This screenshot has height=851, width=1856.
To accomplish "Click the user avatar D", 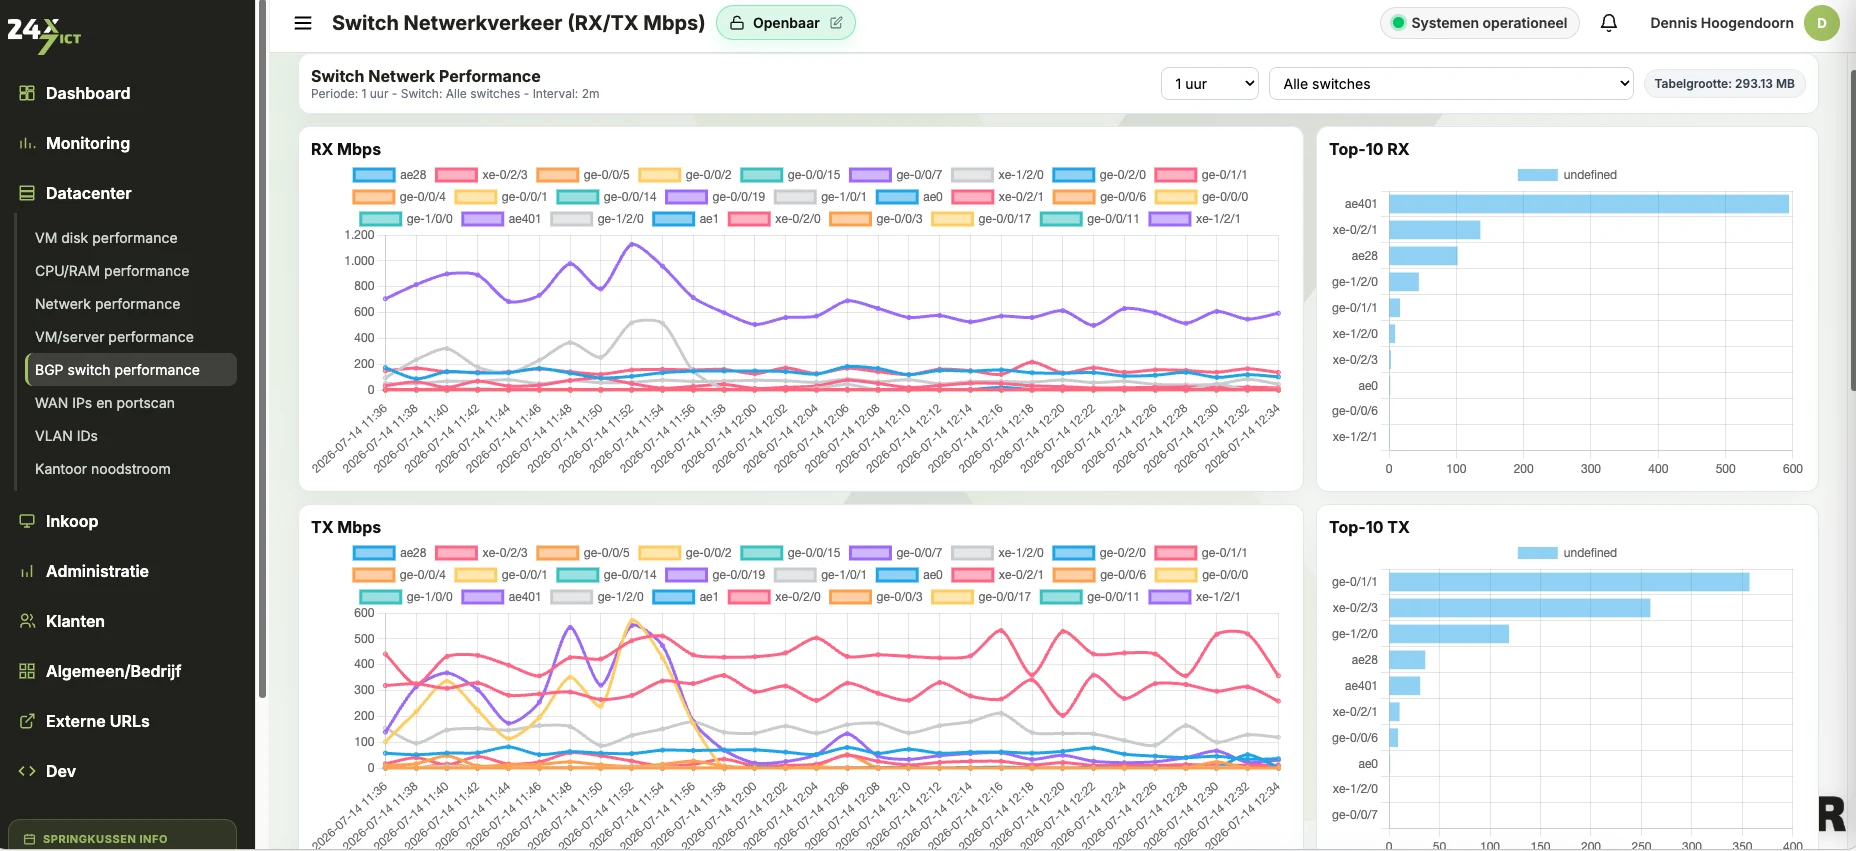I will (x=1821, y=23).
